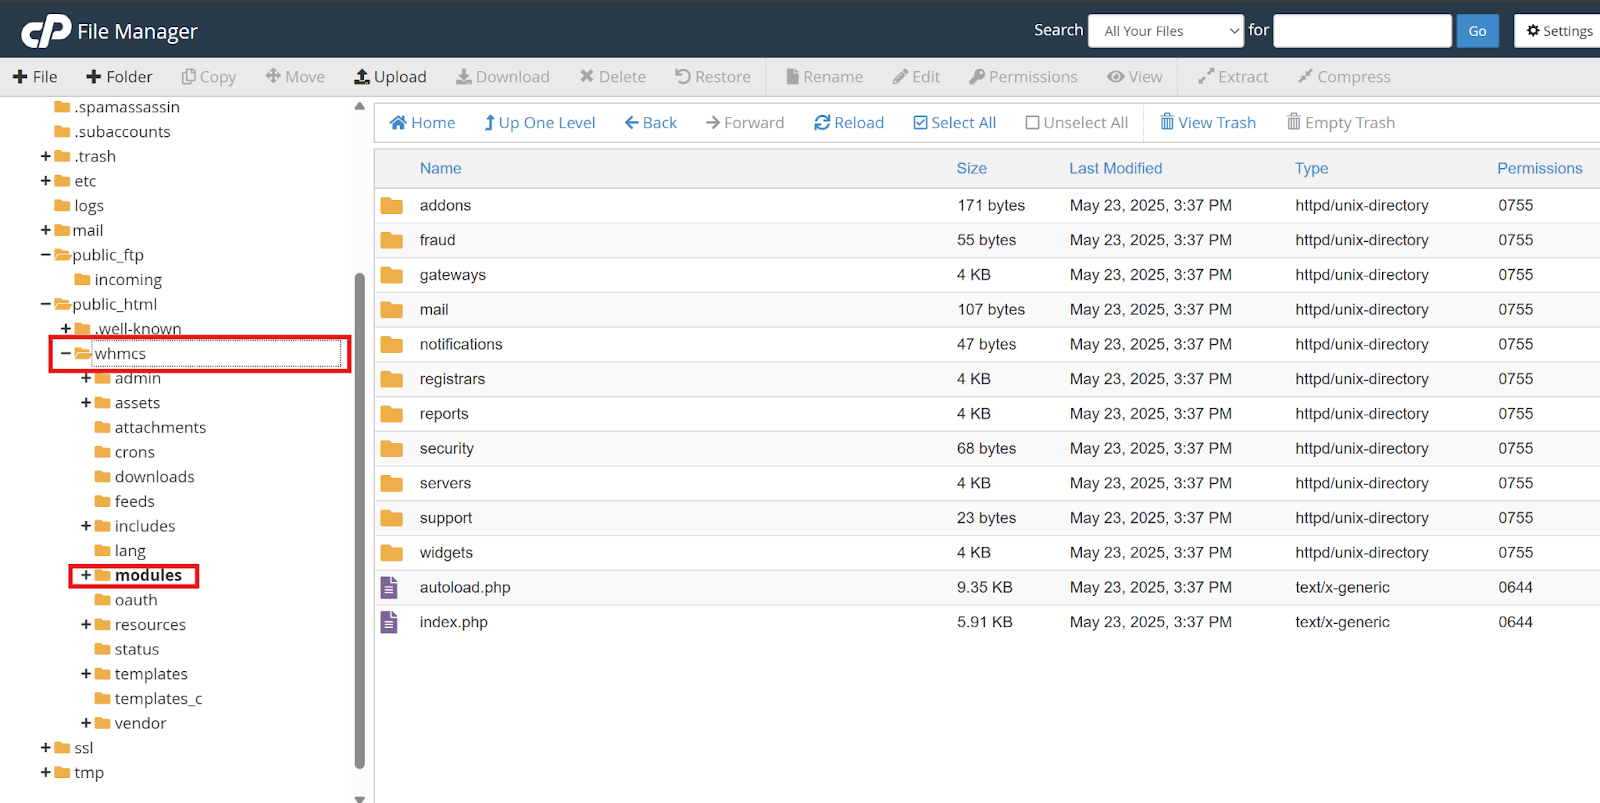Expand the ssl tree folder
1600x803 pixels.
pyautogui.click(x=46, y=748)
